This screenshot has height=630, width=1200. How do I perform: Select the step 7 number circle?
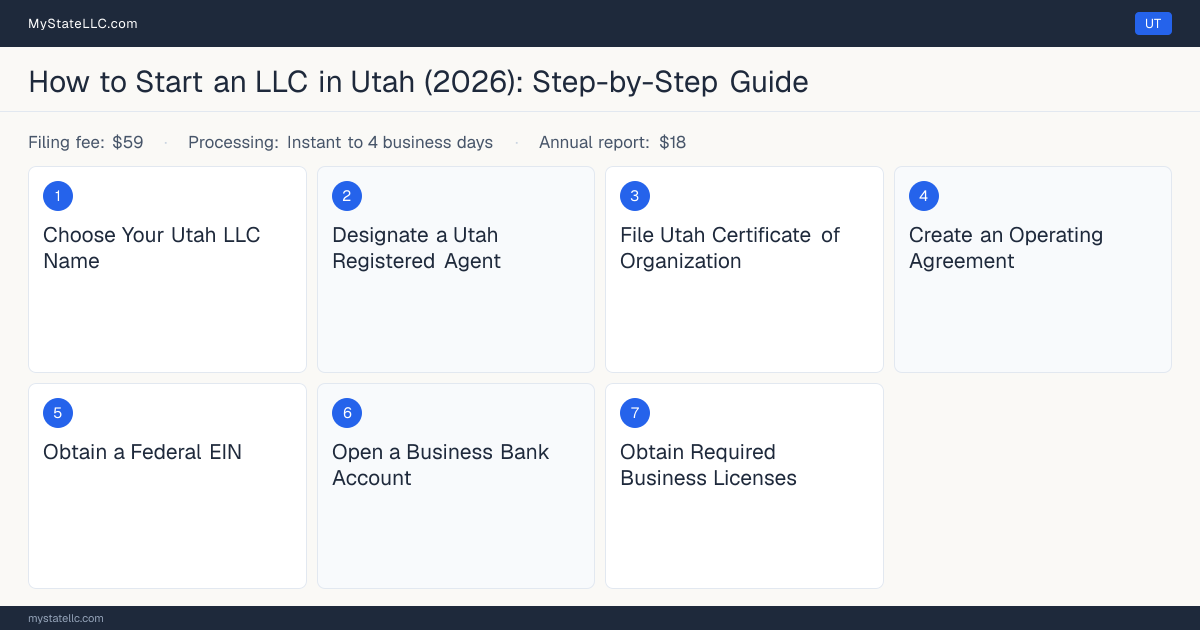[x=635, y=413]
